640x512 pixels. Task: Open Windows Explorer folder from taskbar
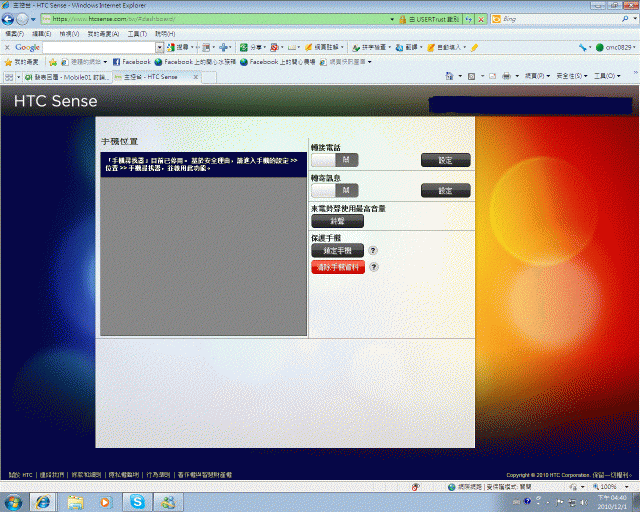(x=76, y=502)
